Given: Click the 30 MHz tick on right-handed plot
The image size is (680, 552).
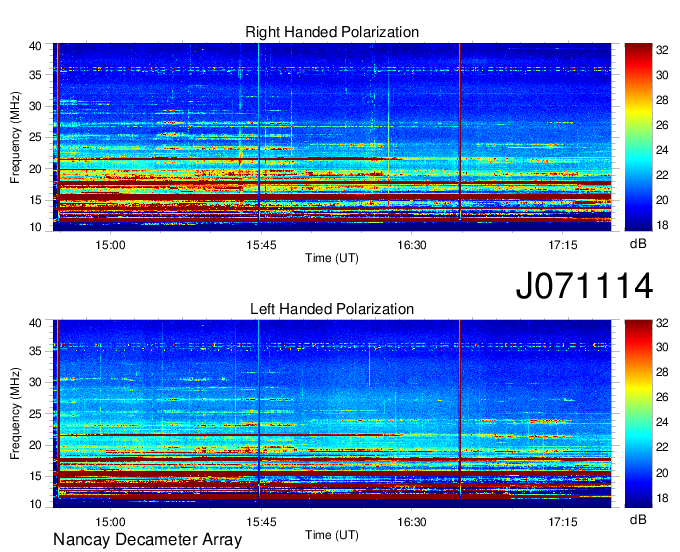Looking at the screenshot, I should (36, 106).
